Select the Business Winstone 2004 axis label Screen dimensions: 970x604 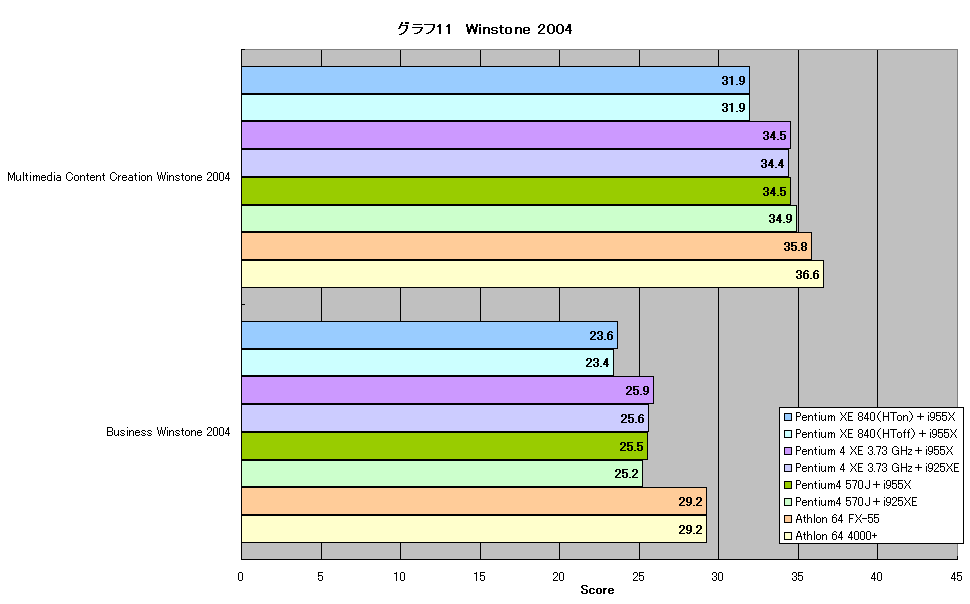pyautogui.click(x=168, y=432)
